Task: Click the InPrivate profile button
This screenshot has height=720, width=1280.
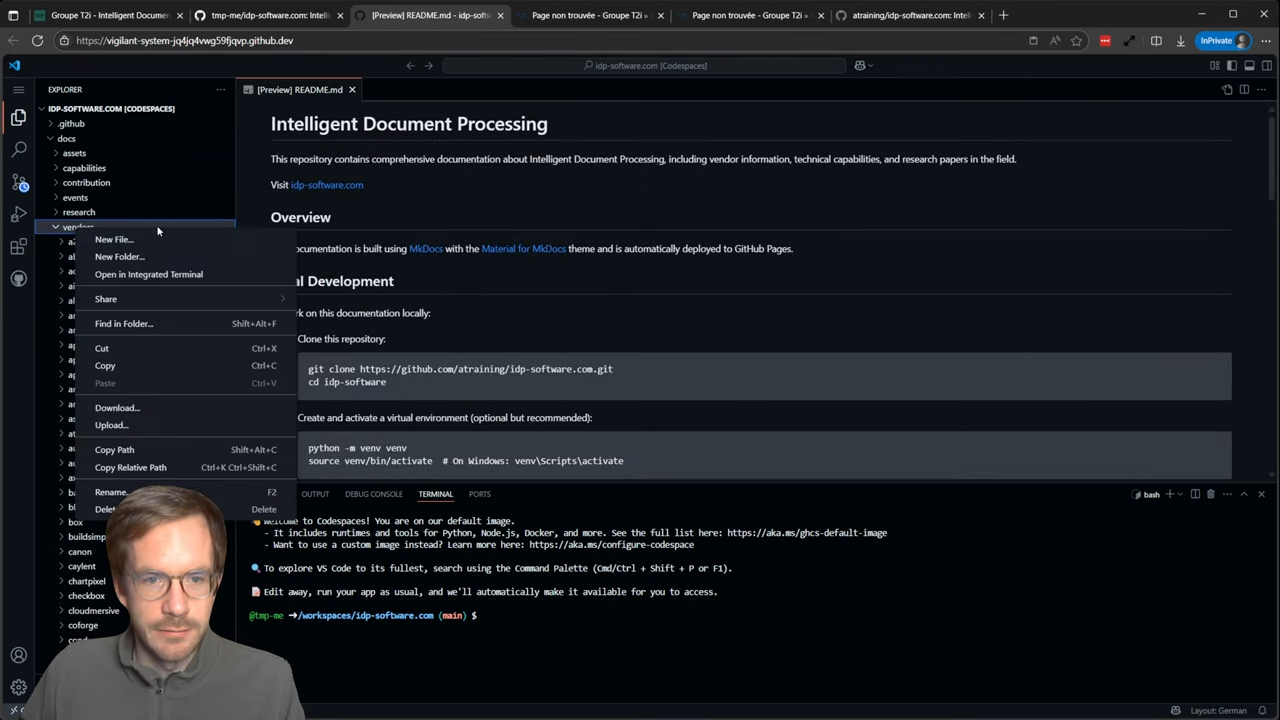Action: 1224,41
